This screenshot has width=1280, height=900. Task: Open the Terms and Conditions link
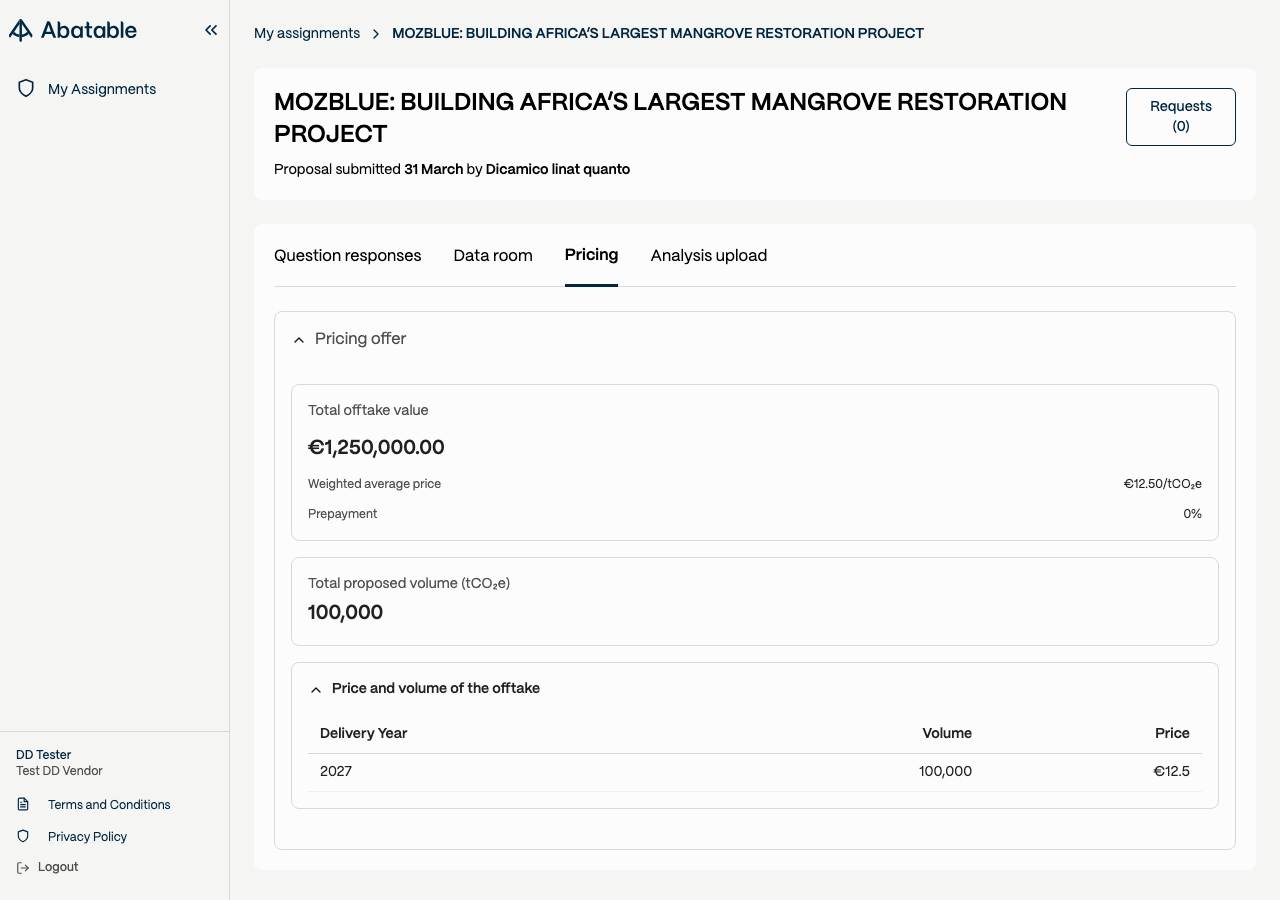click(109, 805)
